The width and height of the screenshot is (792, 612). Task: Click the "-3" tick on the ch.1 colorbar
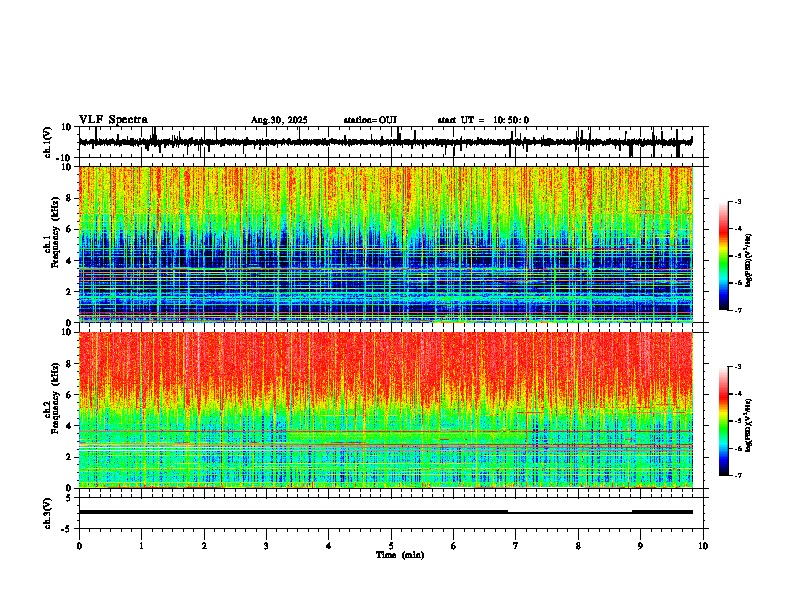tap(738, 202)
